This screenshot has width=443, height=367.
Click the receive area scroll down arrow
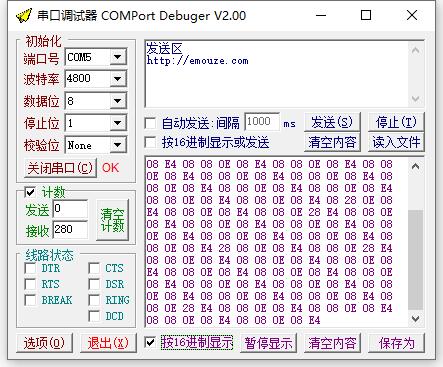(415, 319)
